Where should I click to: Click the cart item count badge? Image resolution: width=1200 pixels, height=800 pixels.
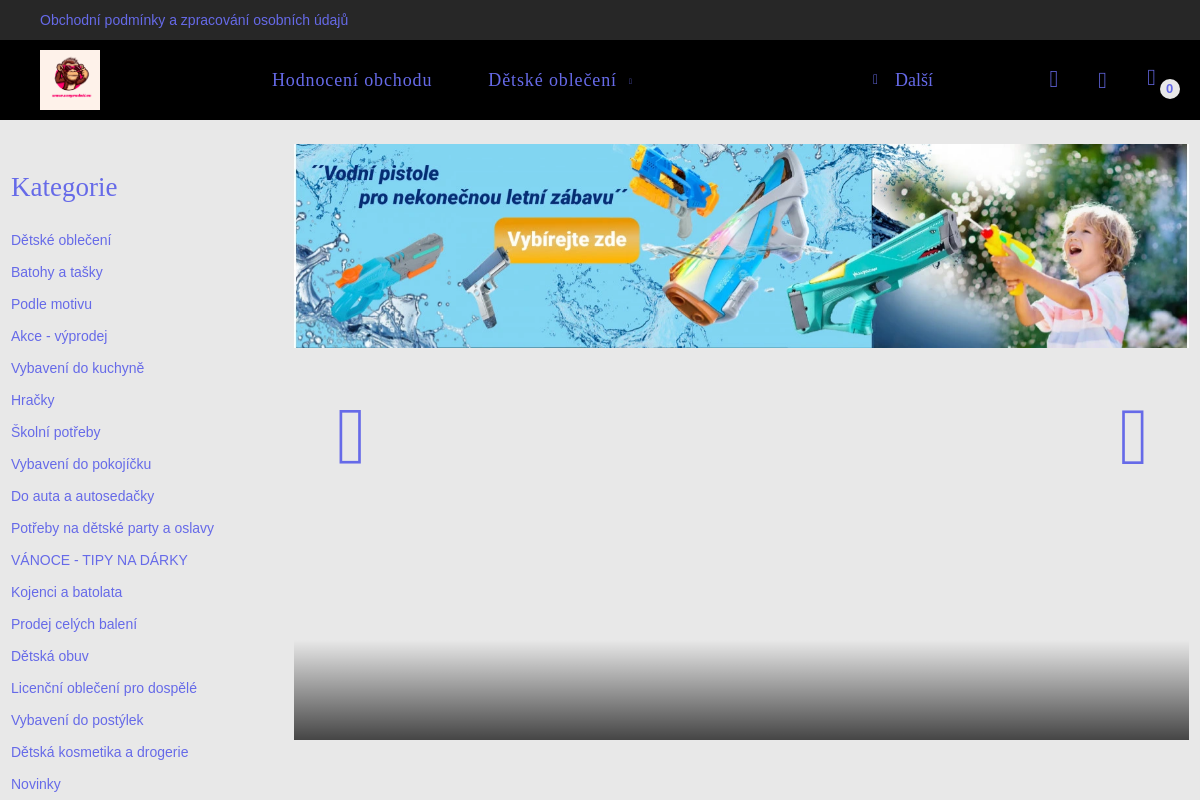pyautogui.click(x=1170, y=89)
